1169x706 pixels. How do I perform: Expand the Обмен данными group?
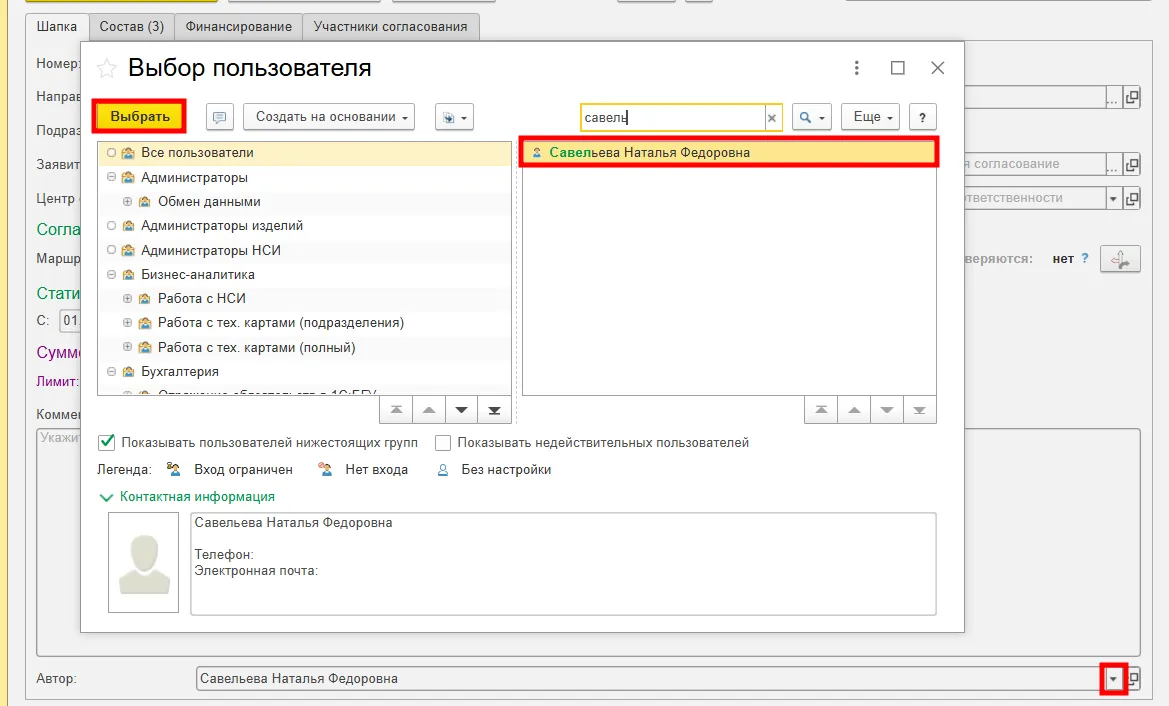[x=127, y=201]
